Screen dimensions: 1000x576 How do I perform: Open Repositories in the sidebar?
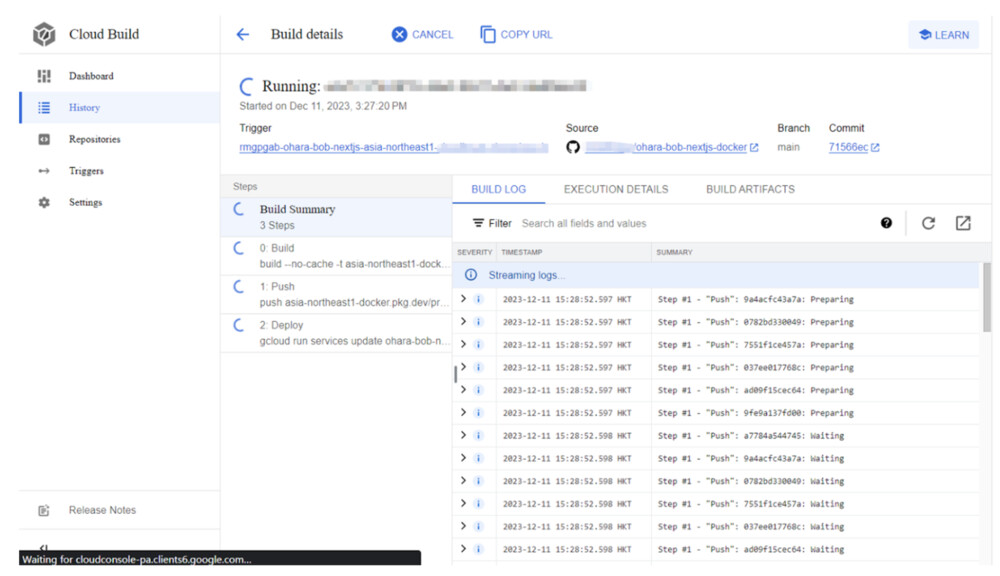pyautogui.click(x=94, y=139)
